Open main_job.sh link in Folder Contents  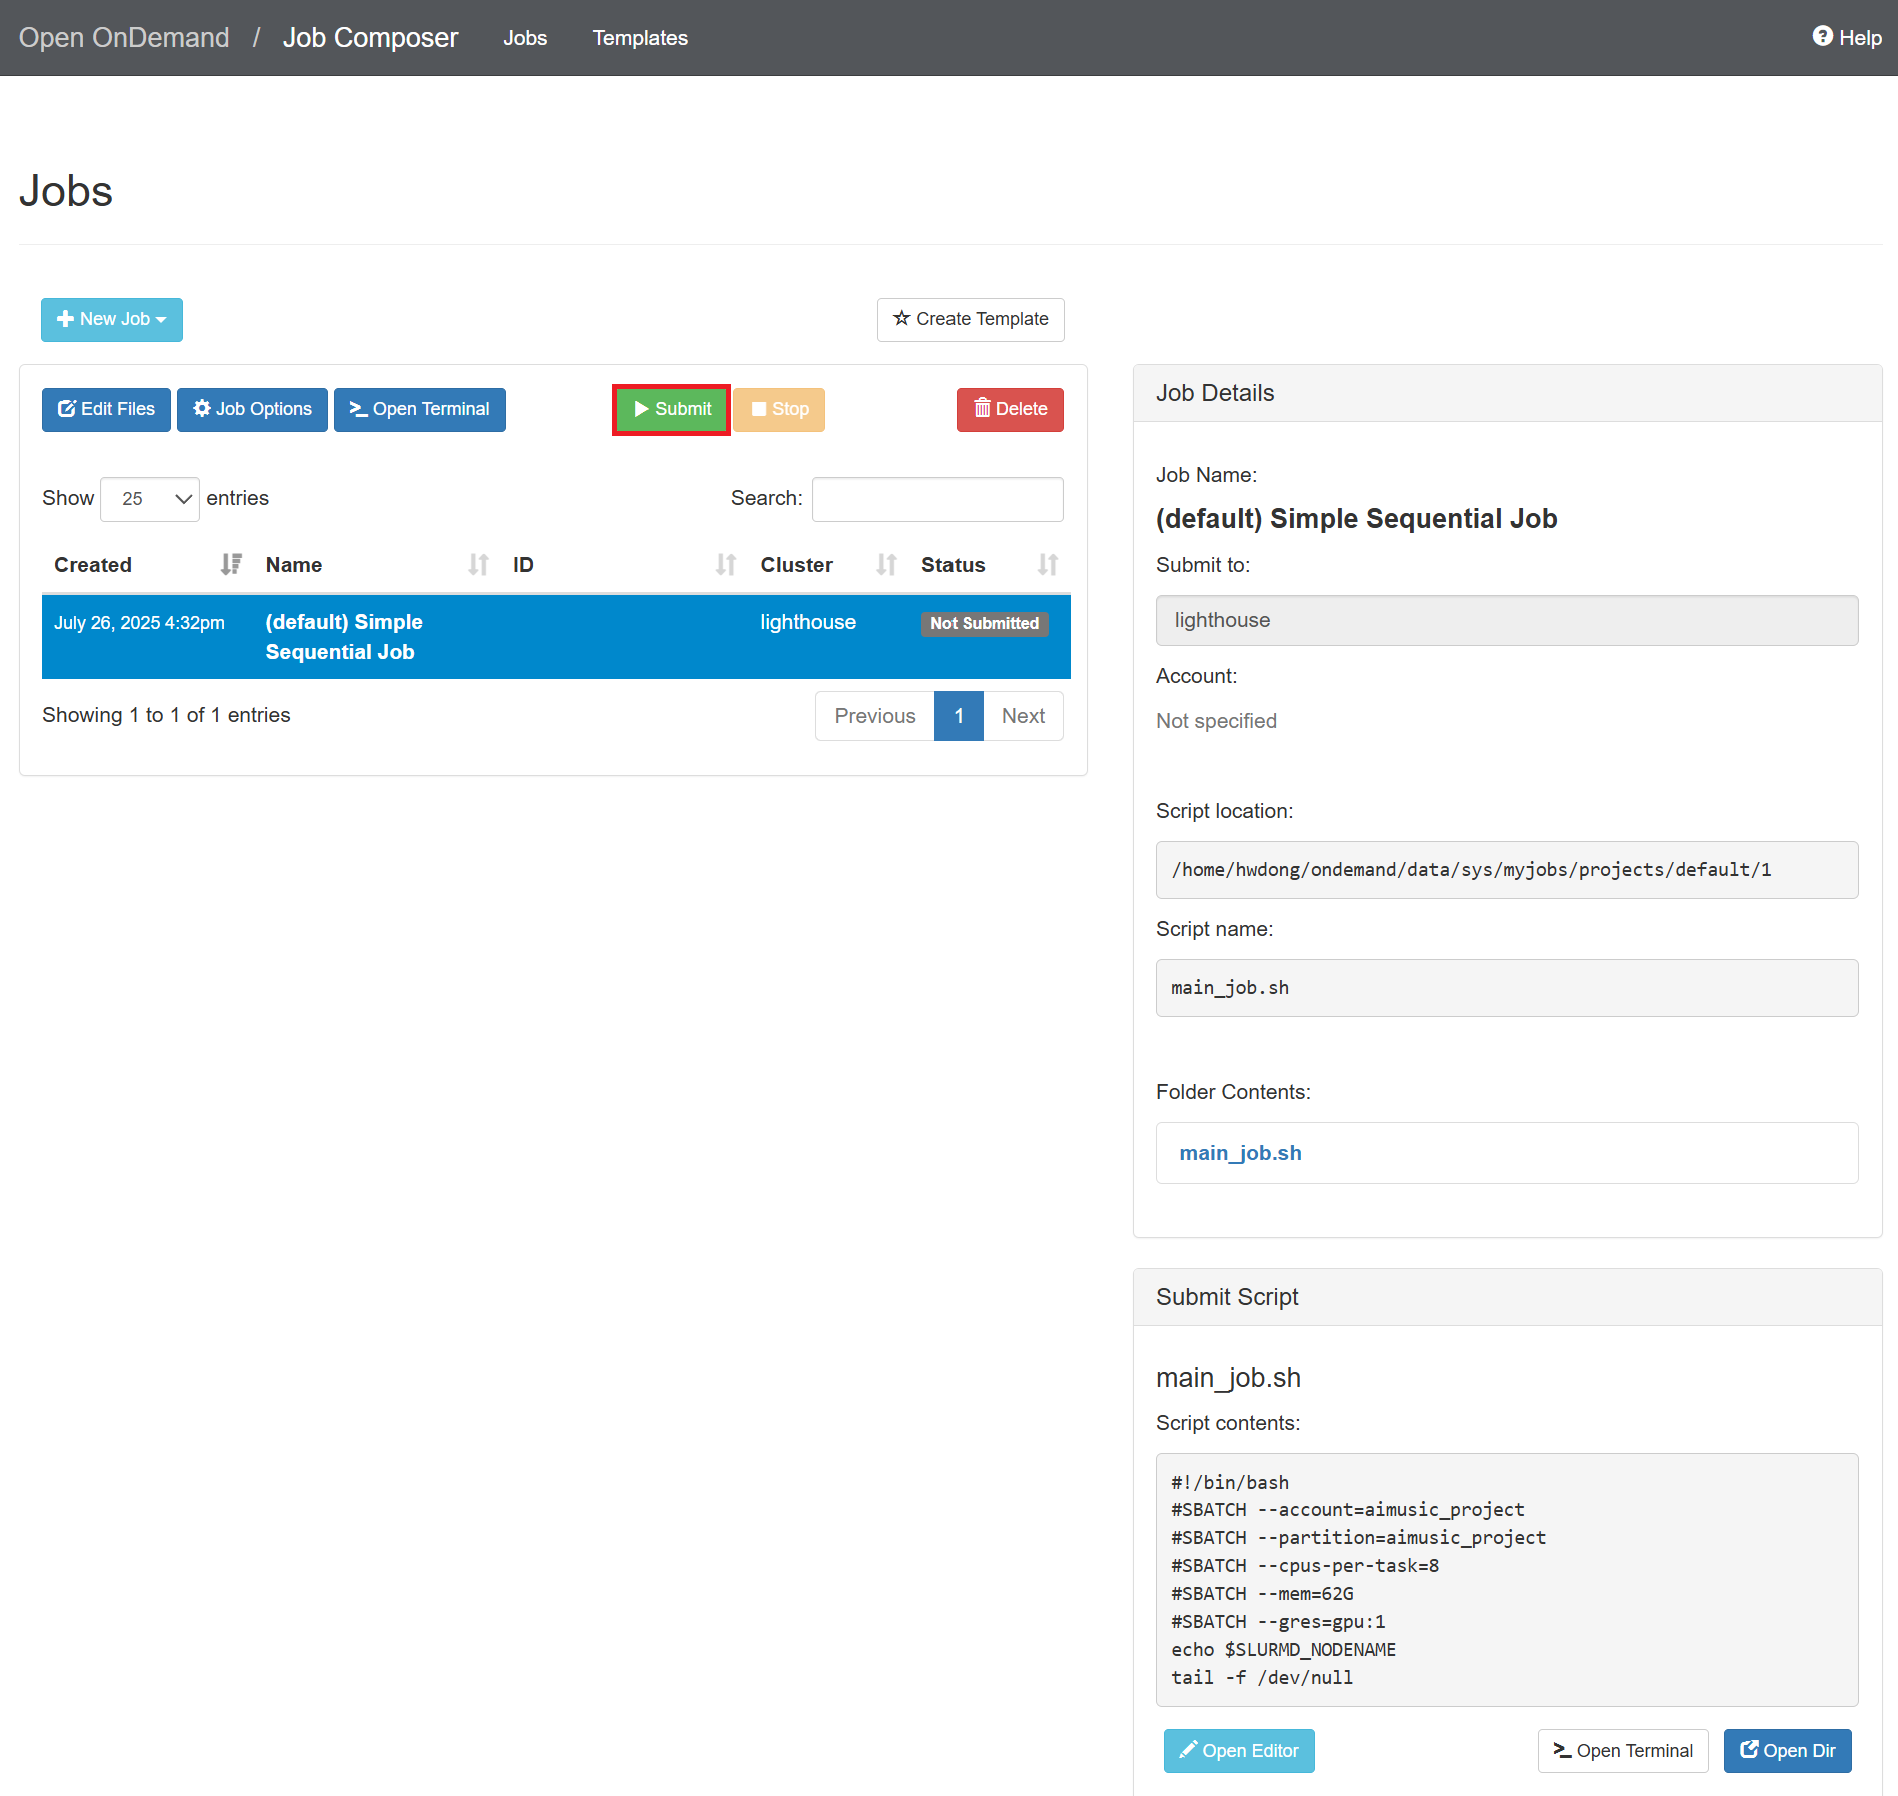(1240, 1153)
